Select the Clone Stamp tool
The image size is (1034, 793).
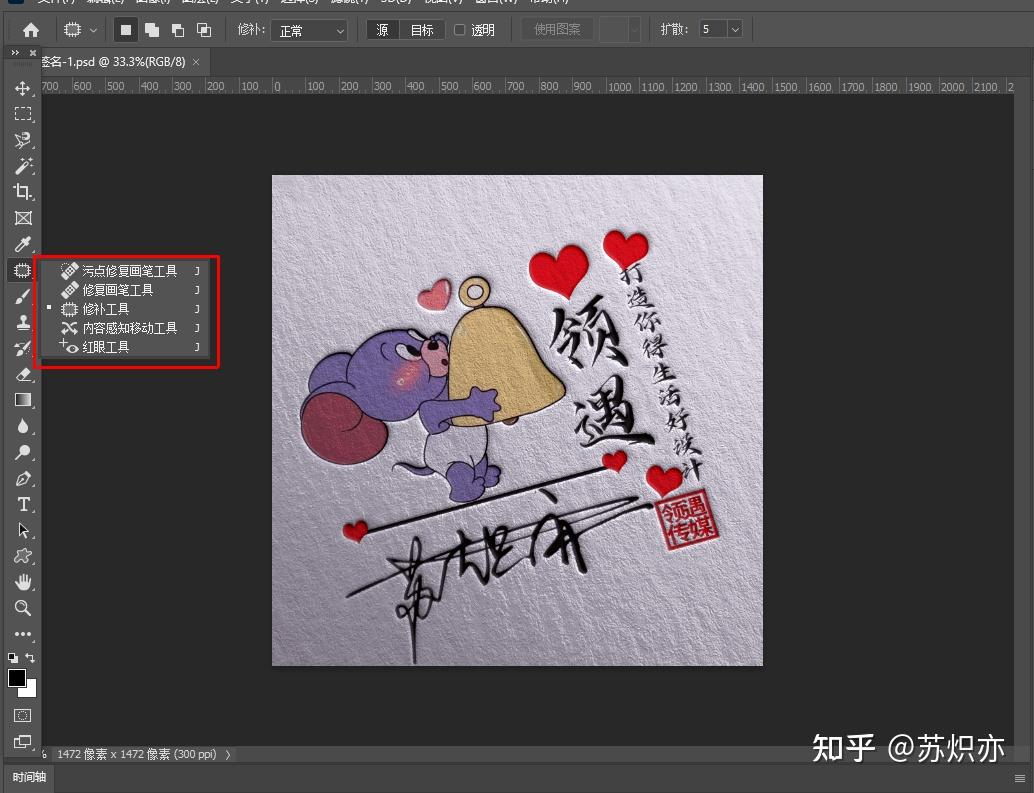22,322
